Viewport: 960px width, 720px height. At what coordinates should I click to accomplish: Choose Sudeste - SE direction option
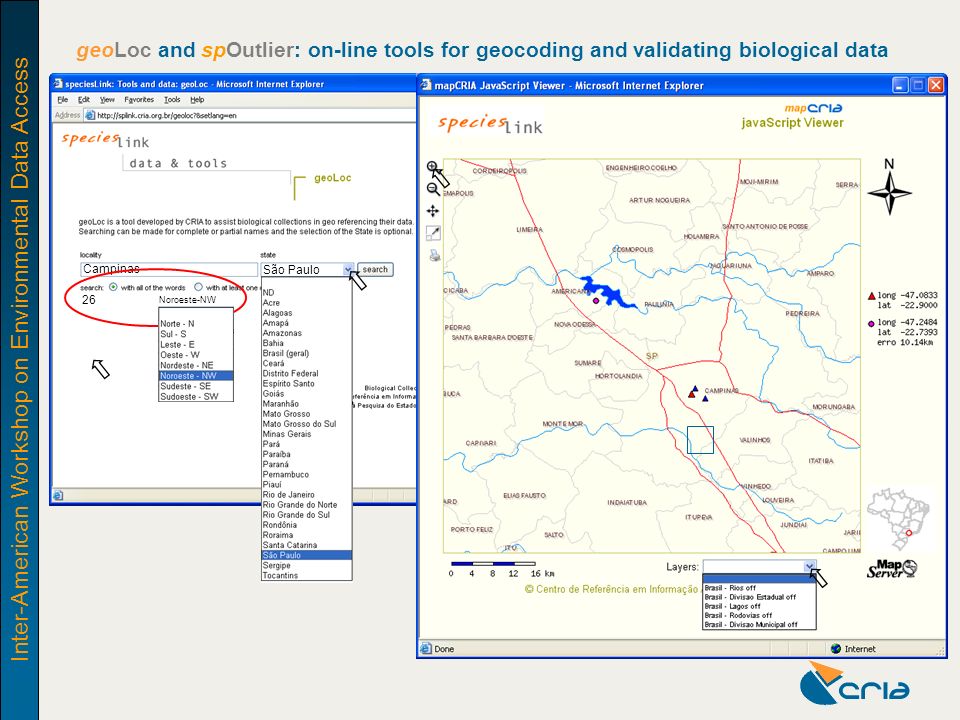click(x=196, y=386)
